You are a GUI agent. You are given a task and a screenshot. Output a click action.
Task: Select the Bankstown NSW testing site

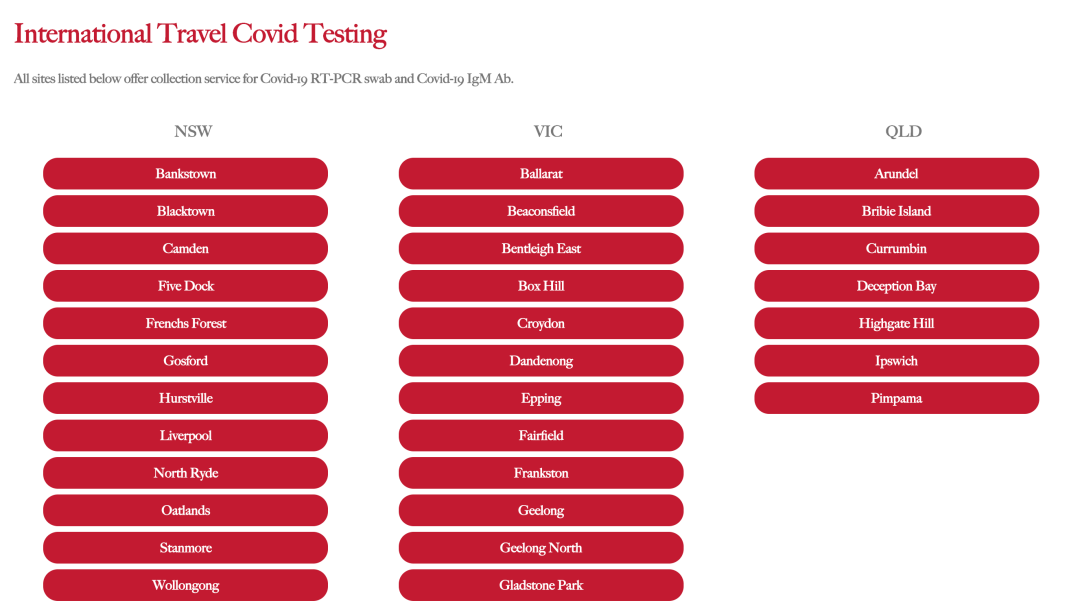[185, 174]
